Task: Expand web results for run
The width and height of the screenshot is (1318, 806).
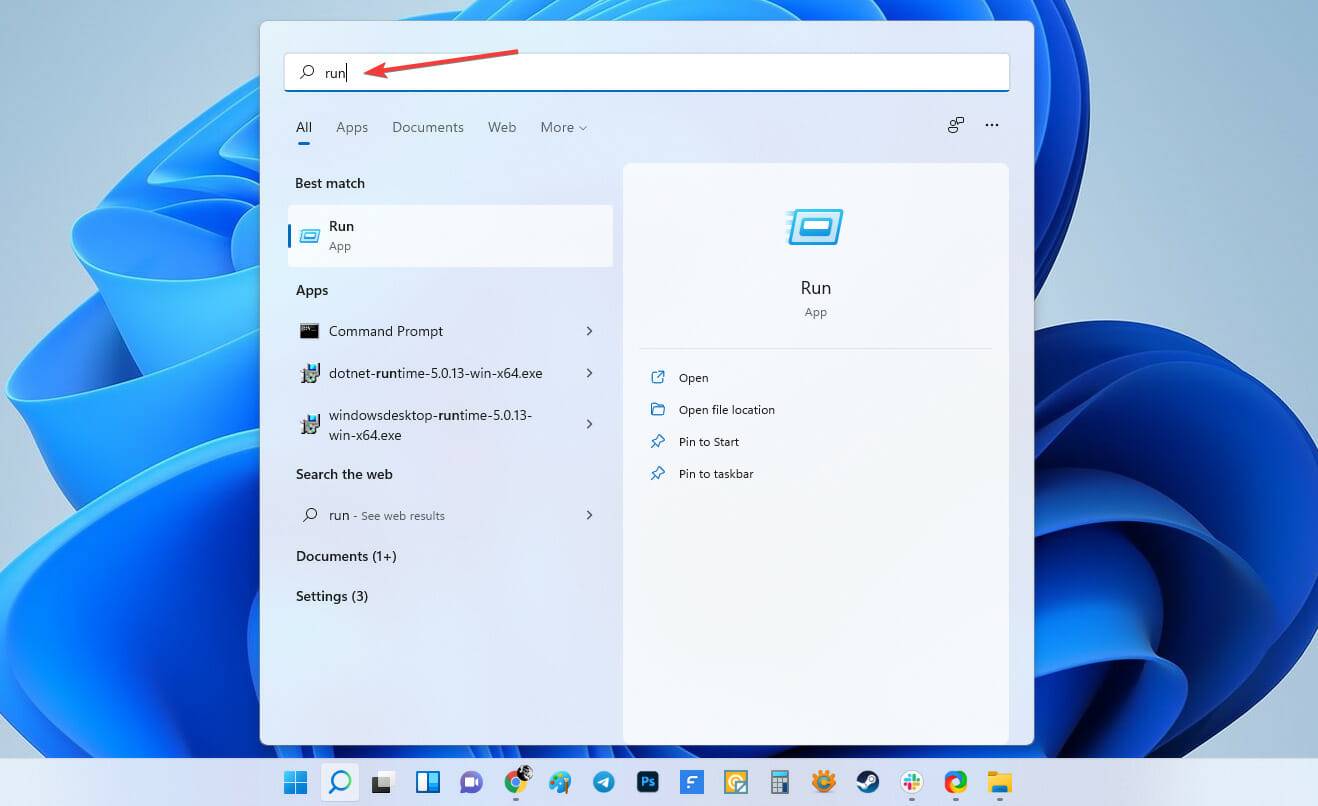Action: click(x=589, y=515)
